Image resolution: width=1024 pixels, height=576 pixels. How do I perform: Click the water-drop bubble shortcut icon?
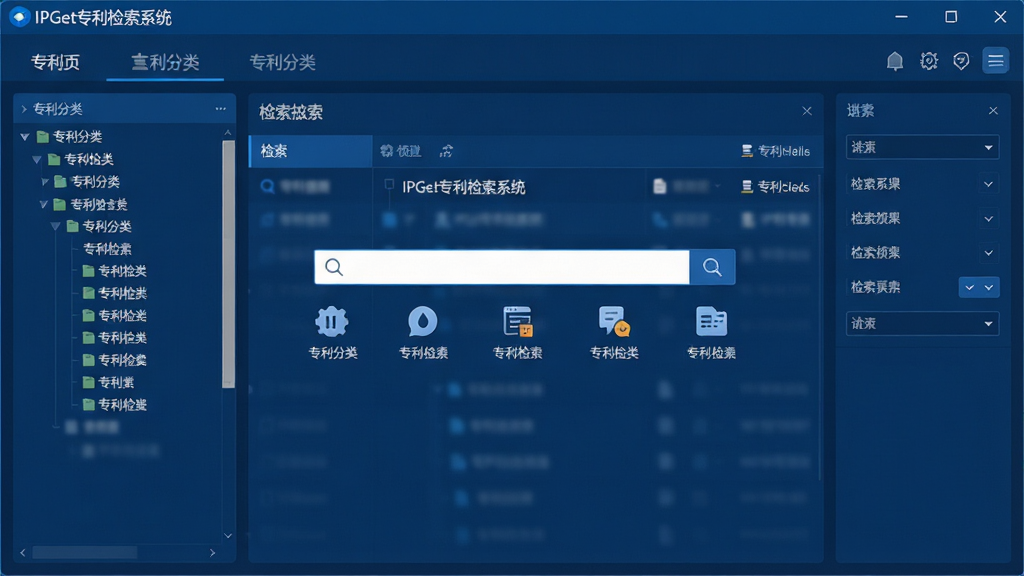[423, 321]
